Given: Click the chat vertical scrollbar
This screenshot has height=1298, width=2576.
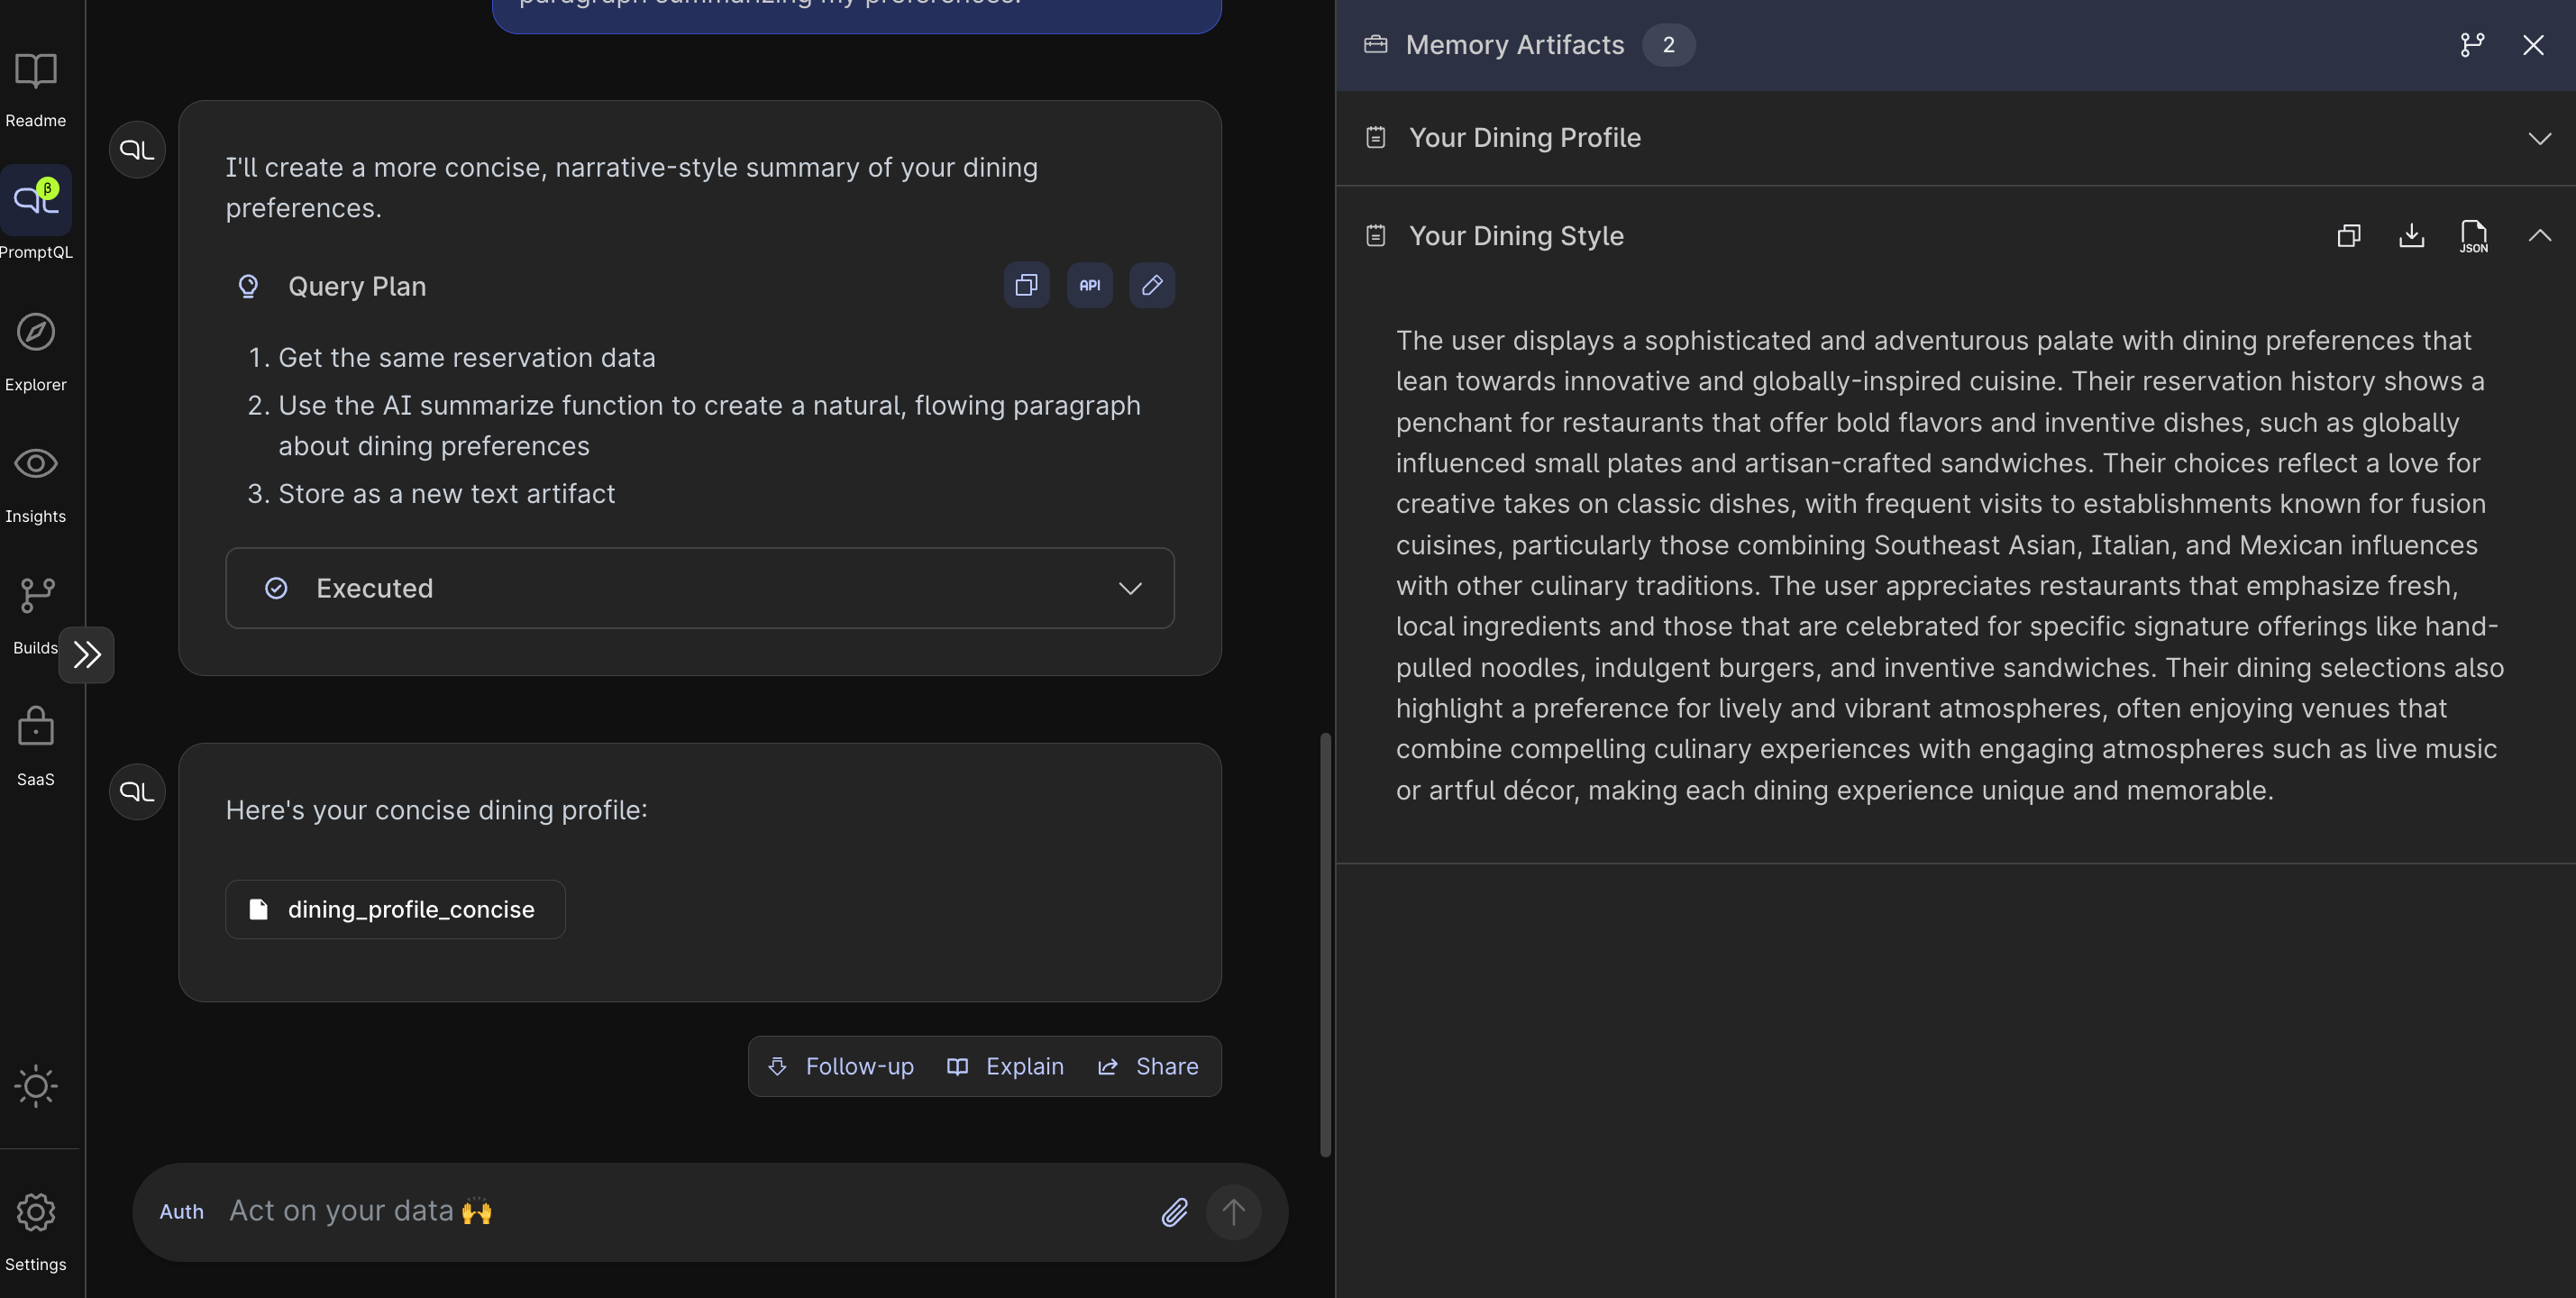Looking at the screenshot, I should 1325,945.
